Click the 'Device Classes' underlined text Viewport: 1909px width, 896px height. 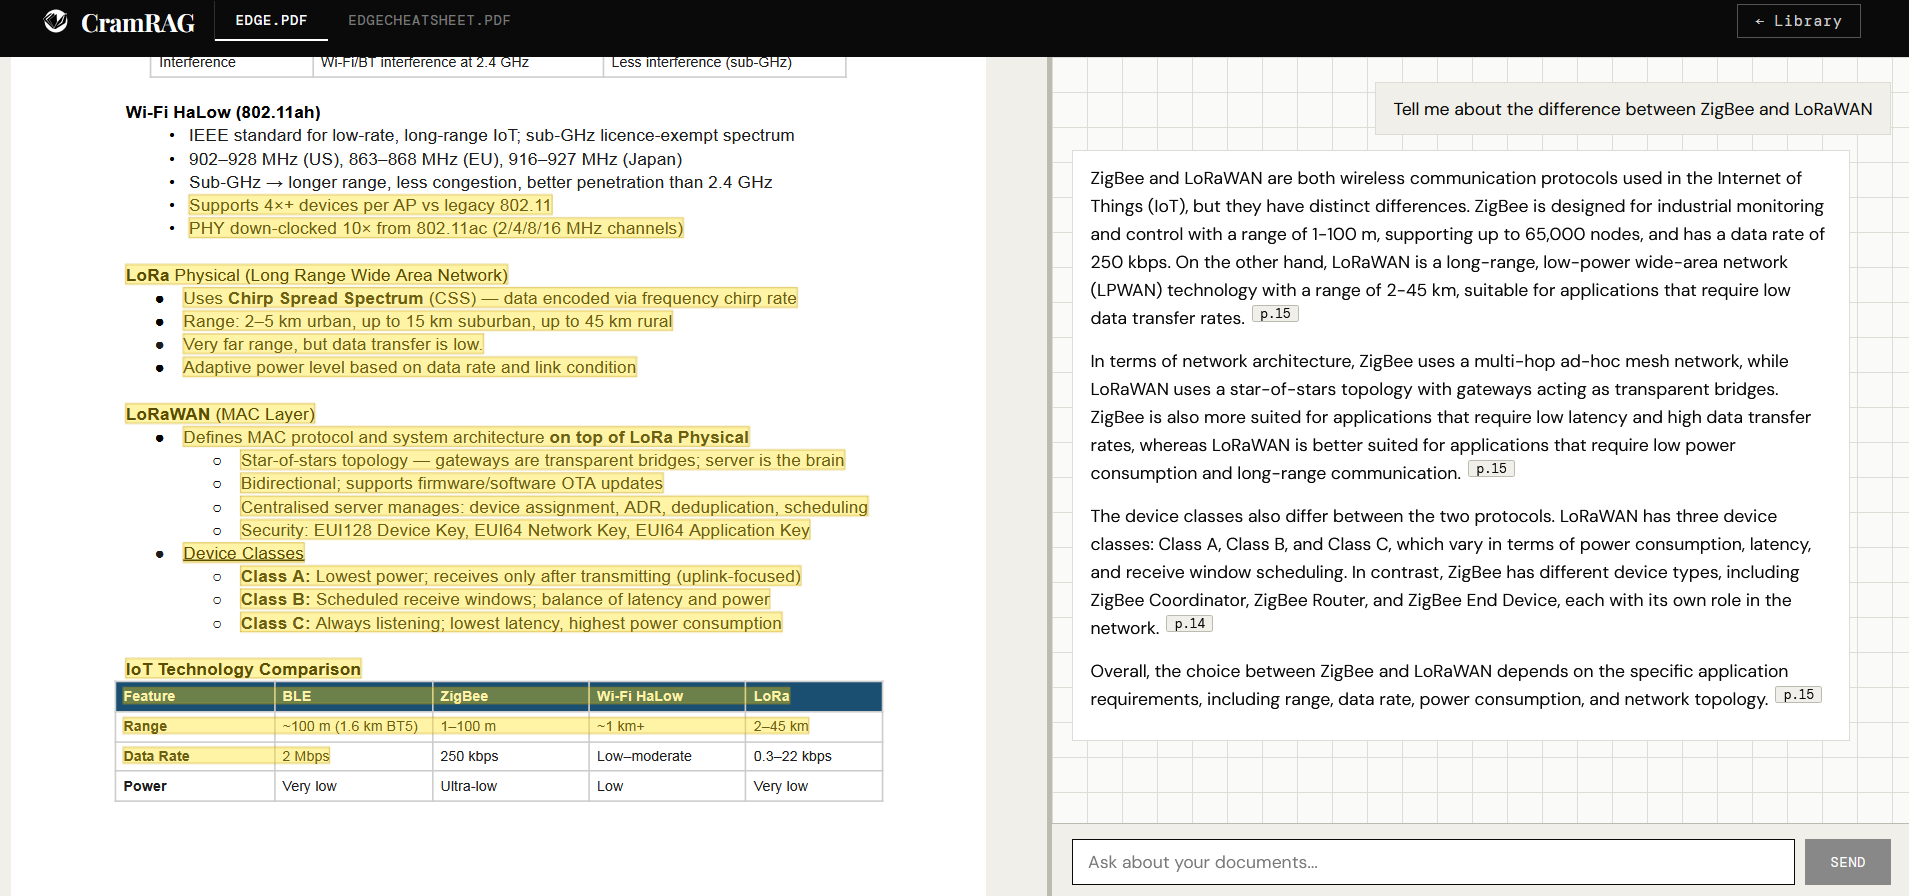[x=243, y=553]
